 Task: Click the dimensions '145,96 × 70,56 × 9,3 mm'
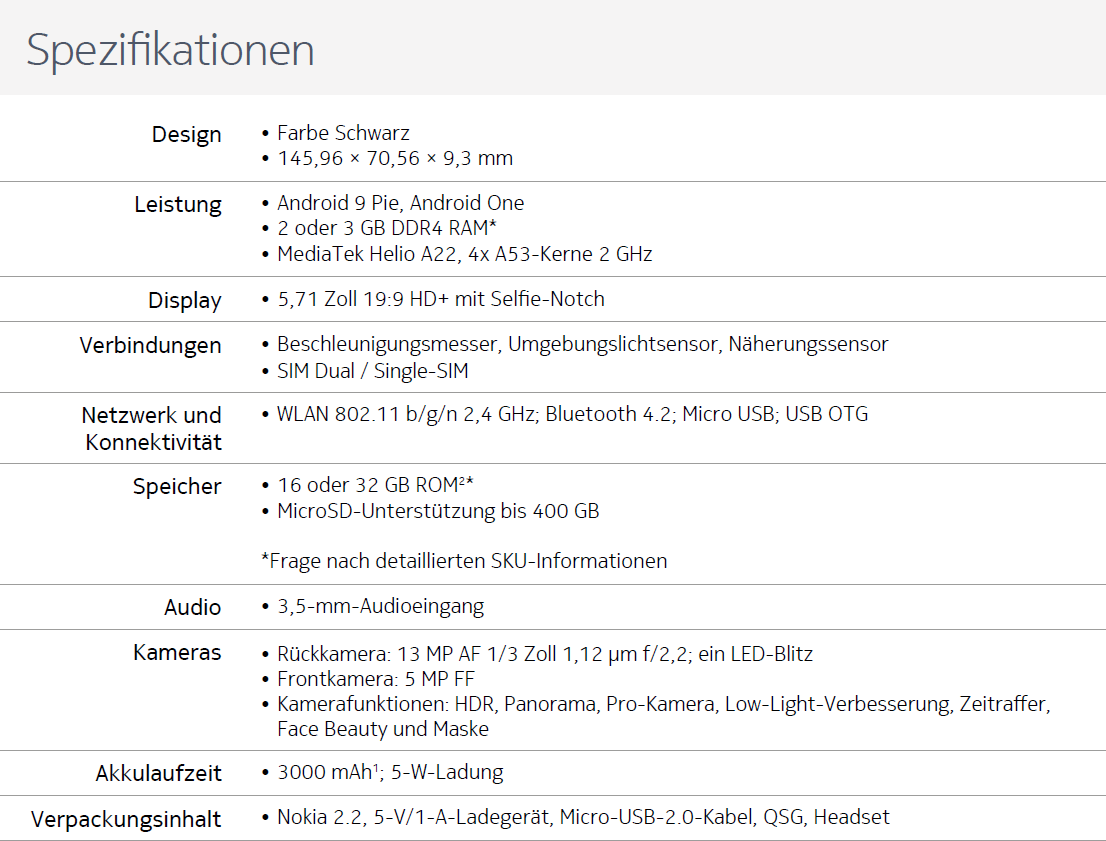pyautogui.click(x=395, y=158)
